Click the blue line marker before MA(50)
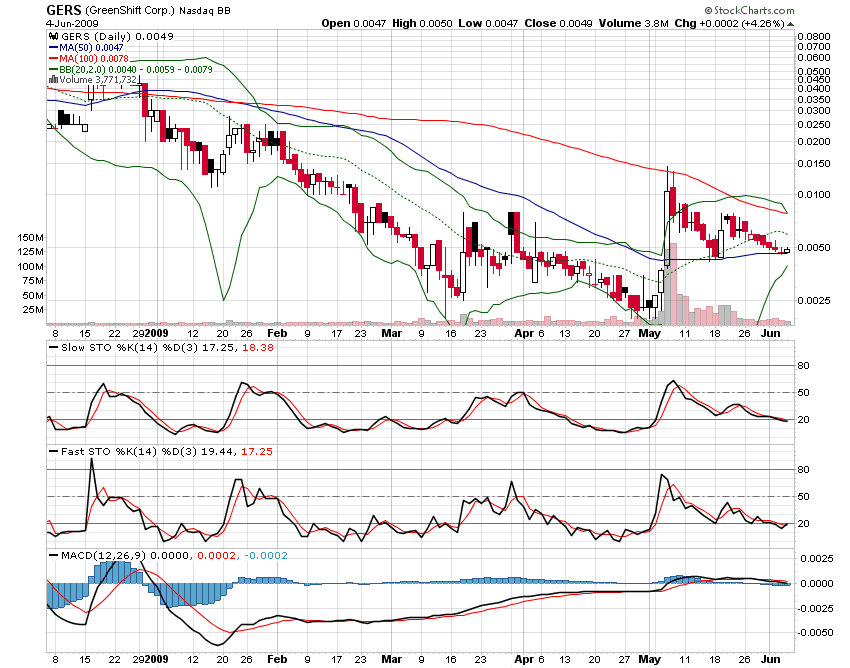Viewport: 850px width, 668px height. click(x=53, y=48)
